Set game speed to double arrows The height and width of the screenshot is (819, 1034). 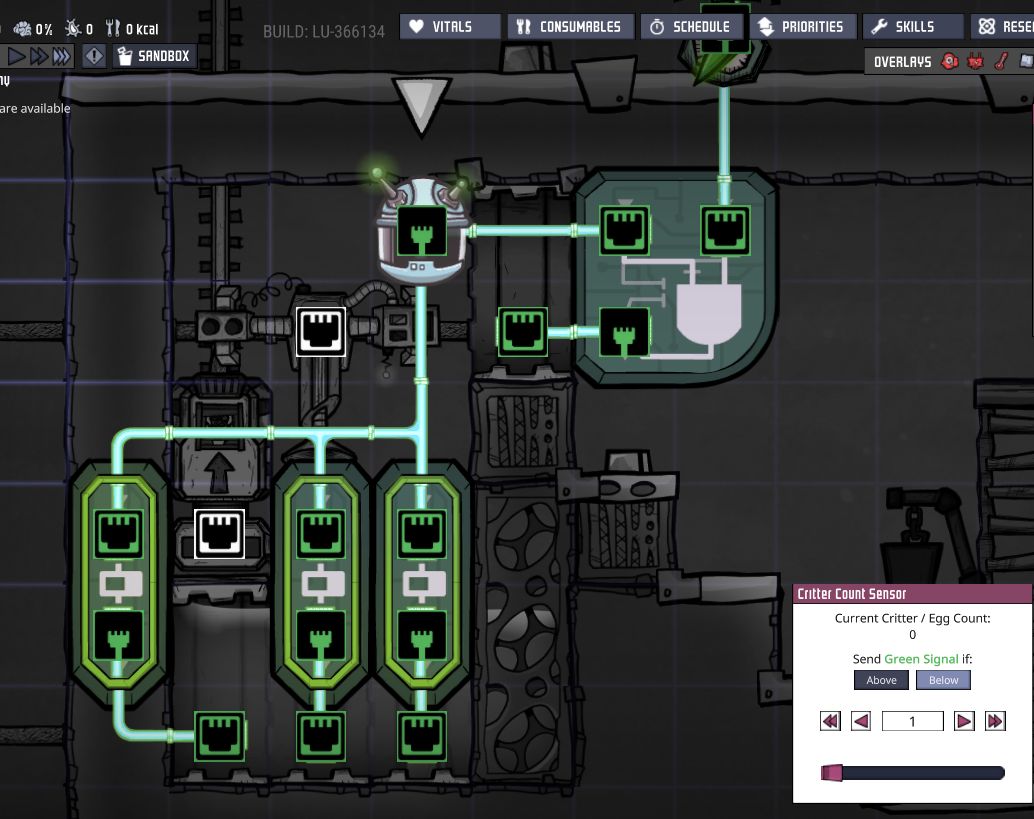tap(39, 56)
